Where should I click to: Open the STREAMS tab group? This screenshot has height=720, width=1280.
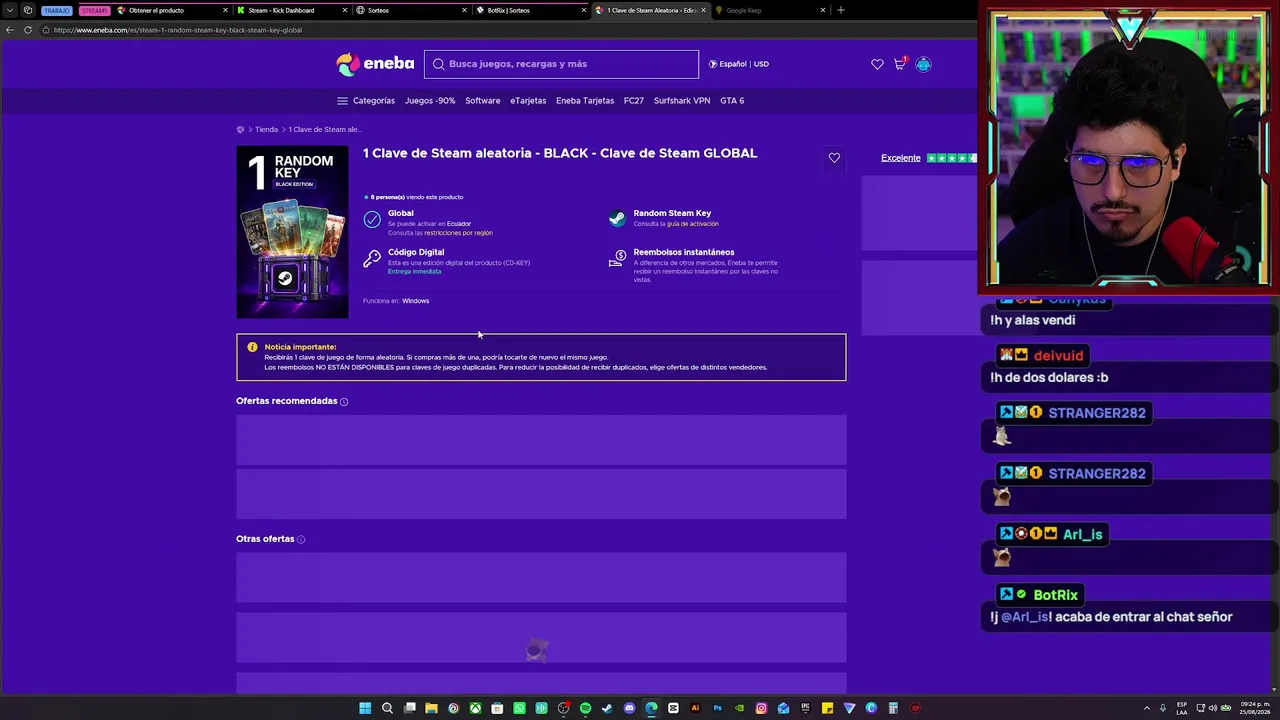[94, 10]
